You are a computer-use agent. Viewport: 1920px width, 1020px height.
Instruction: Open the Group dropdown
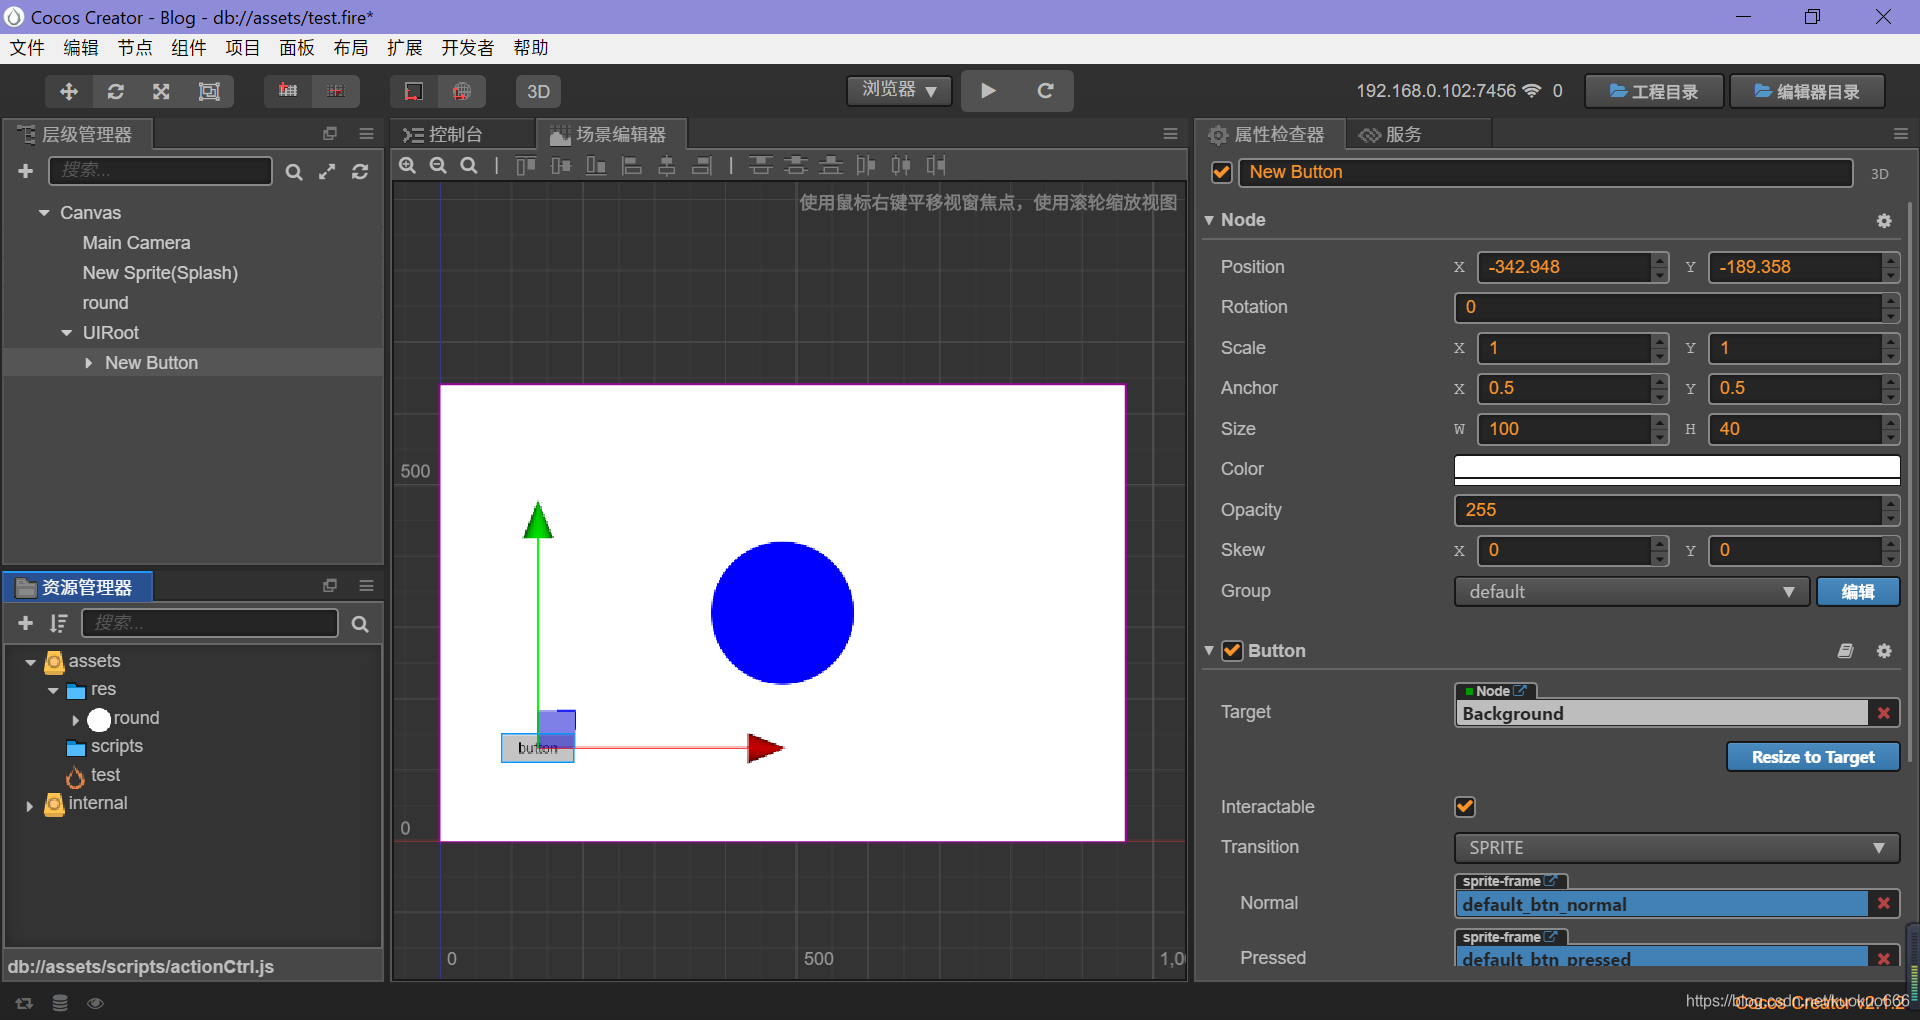[x=1631, y=592]
